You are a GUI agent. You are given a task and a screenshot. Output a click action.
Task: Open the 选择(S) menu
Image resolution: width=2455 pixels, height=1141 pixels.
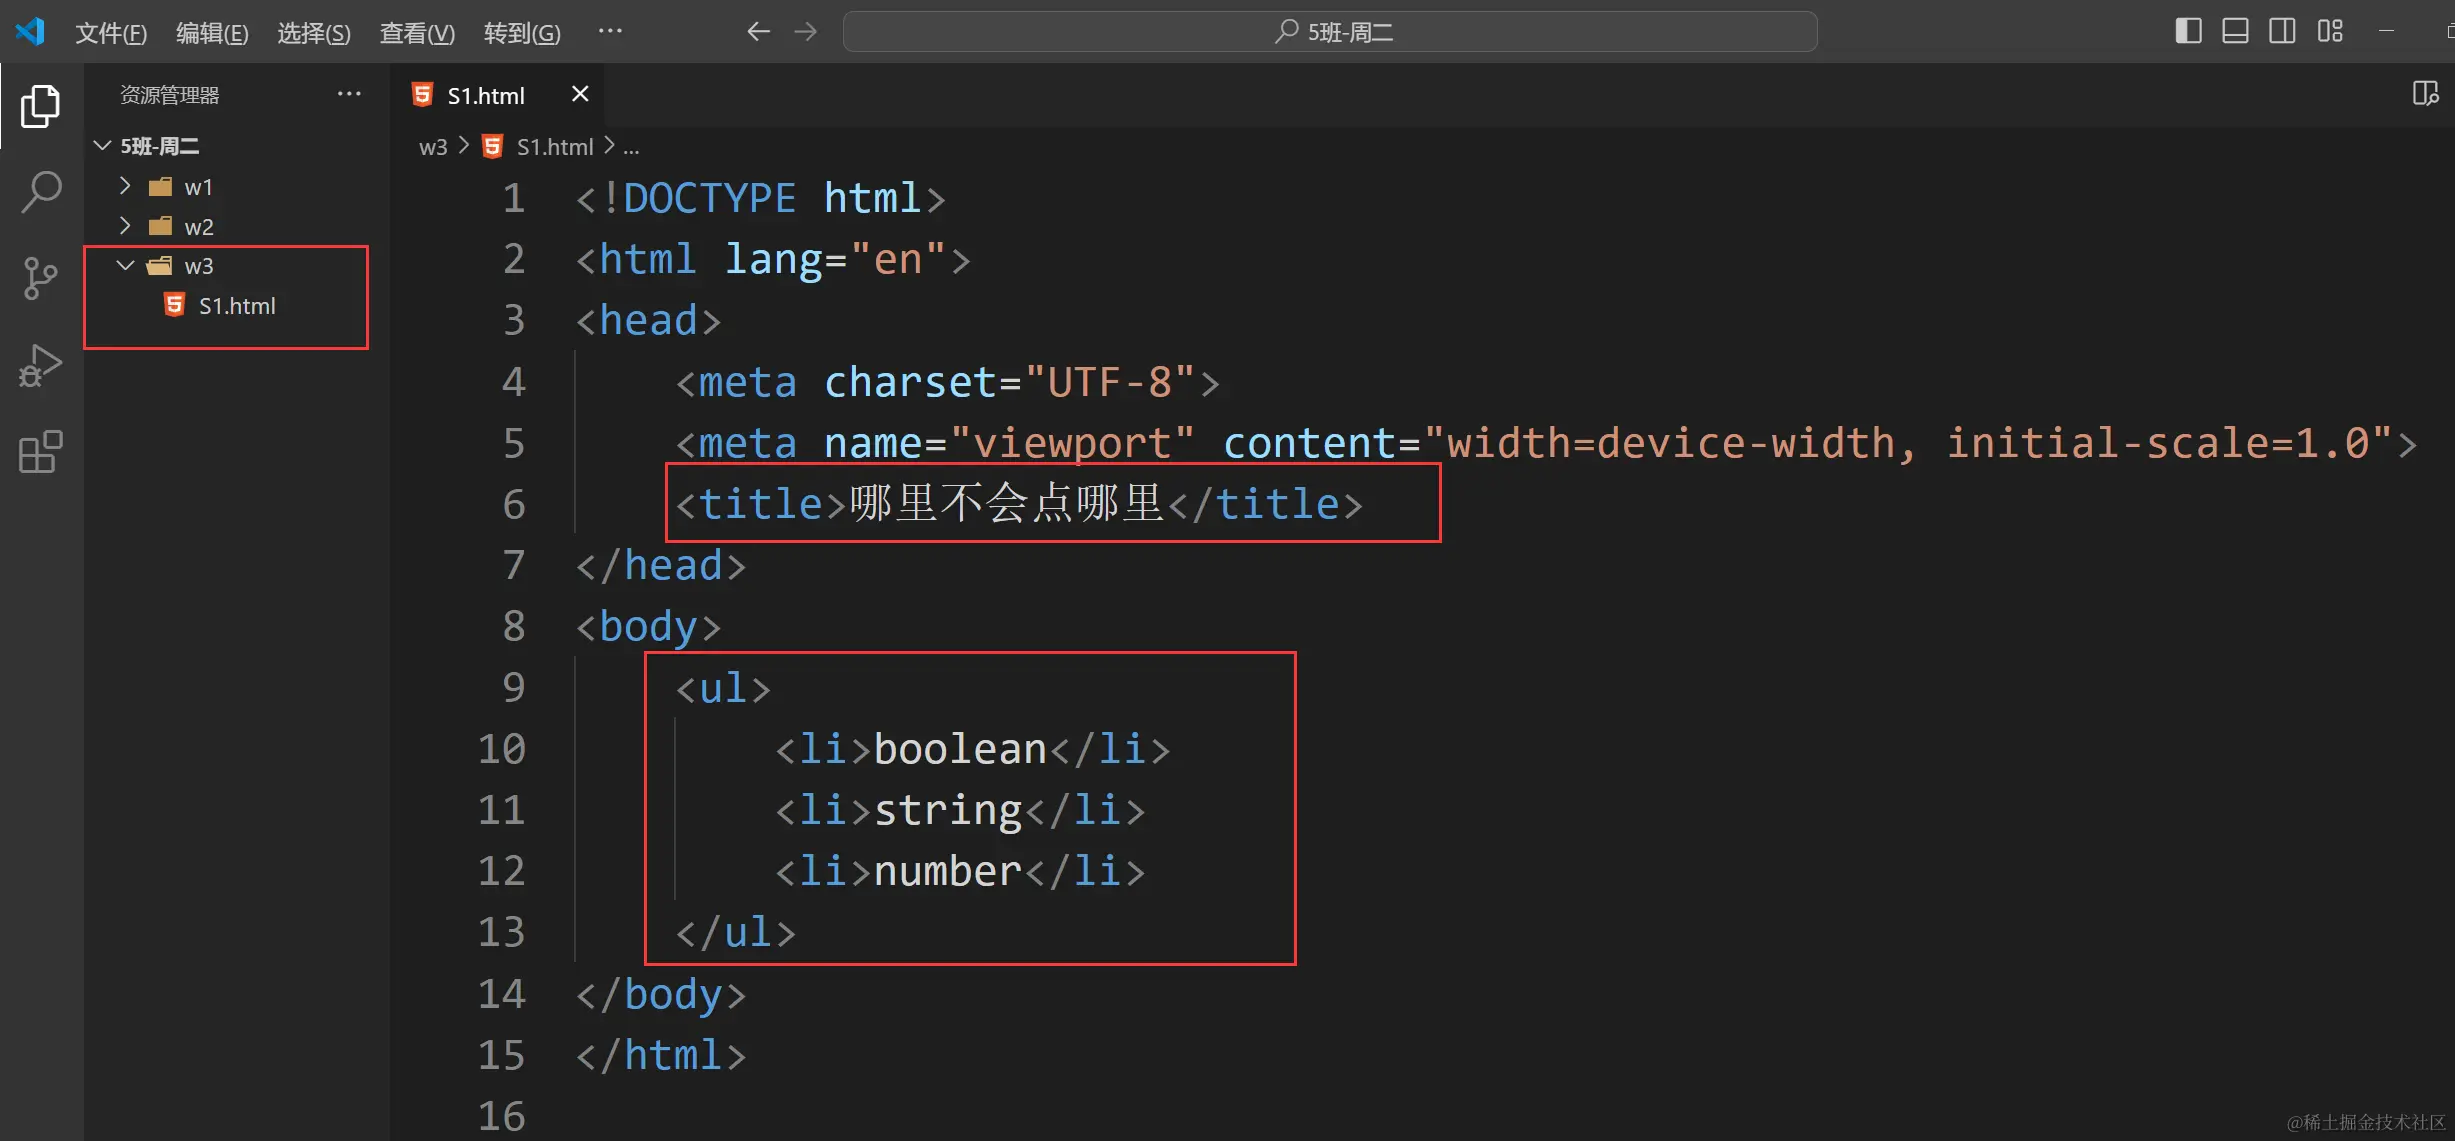point(313,33)
